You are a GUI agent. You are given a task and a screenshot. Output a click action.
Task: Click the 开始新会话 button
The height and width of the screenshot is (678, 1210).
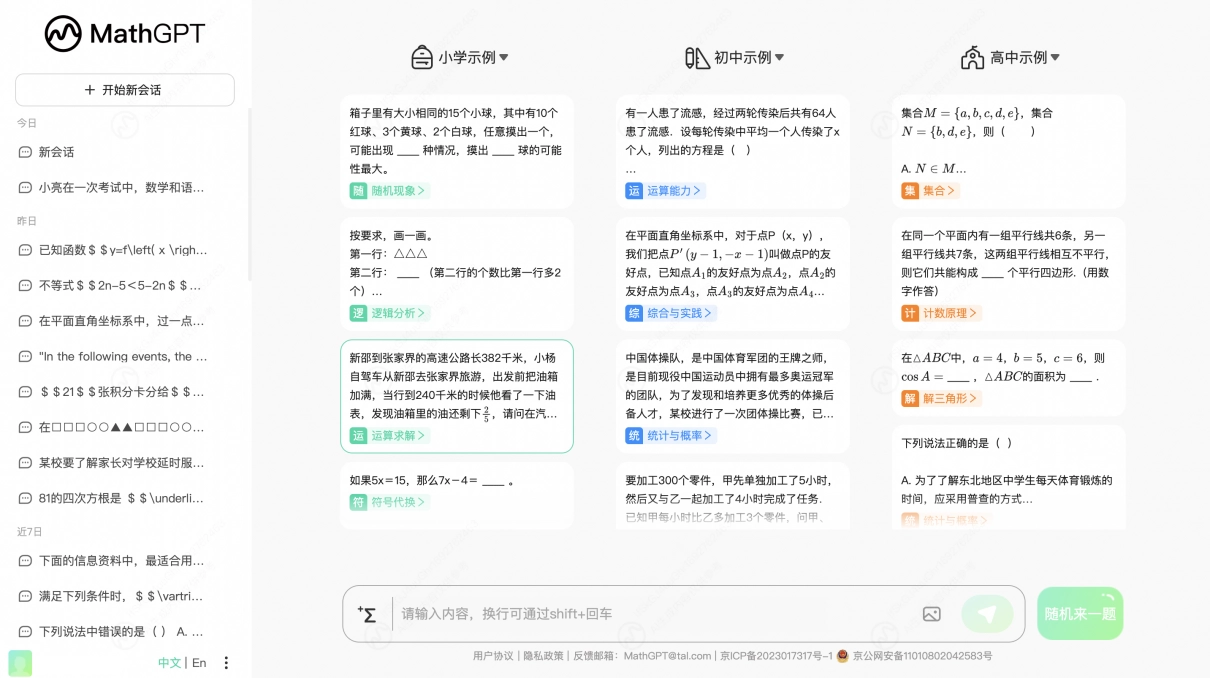(125, 90)
